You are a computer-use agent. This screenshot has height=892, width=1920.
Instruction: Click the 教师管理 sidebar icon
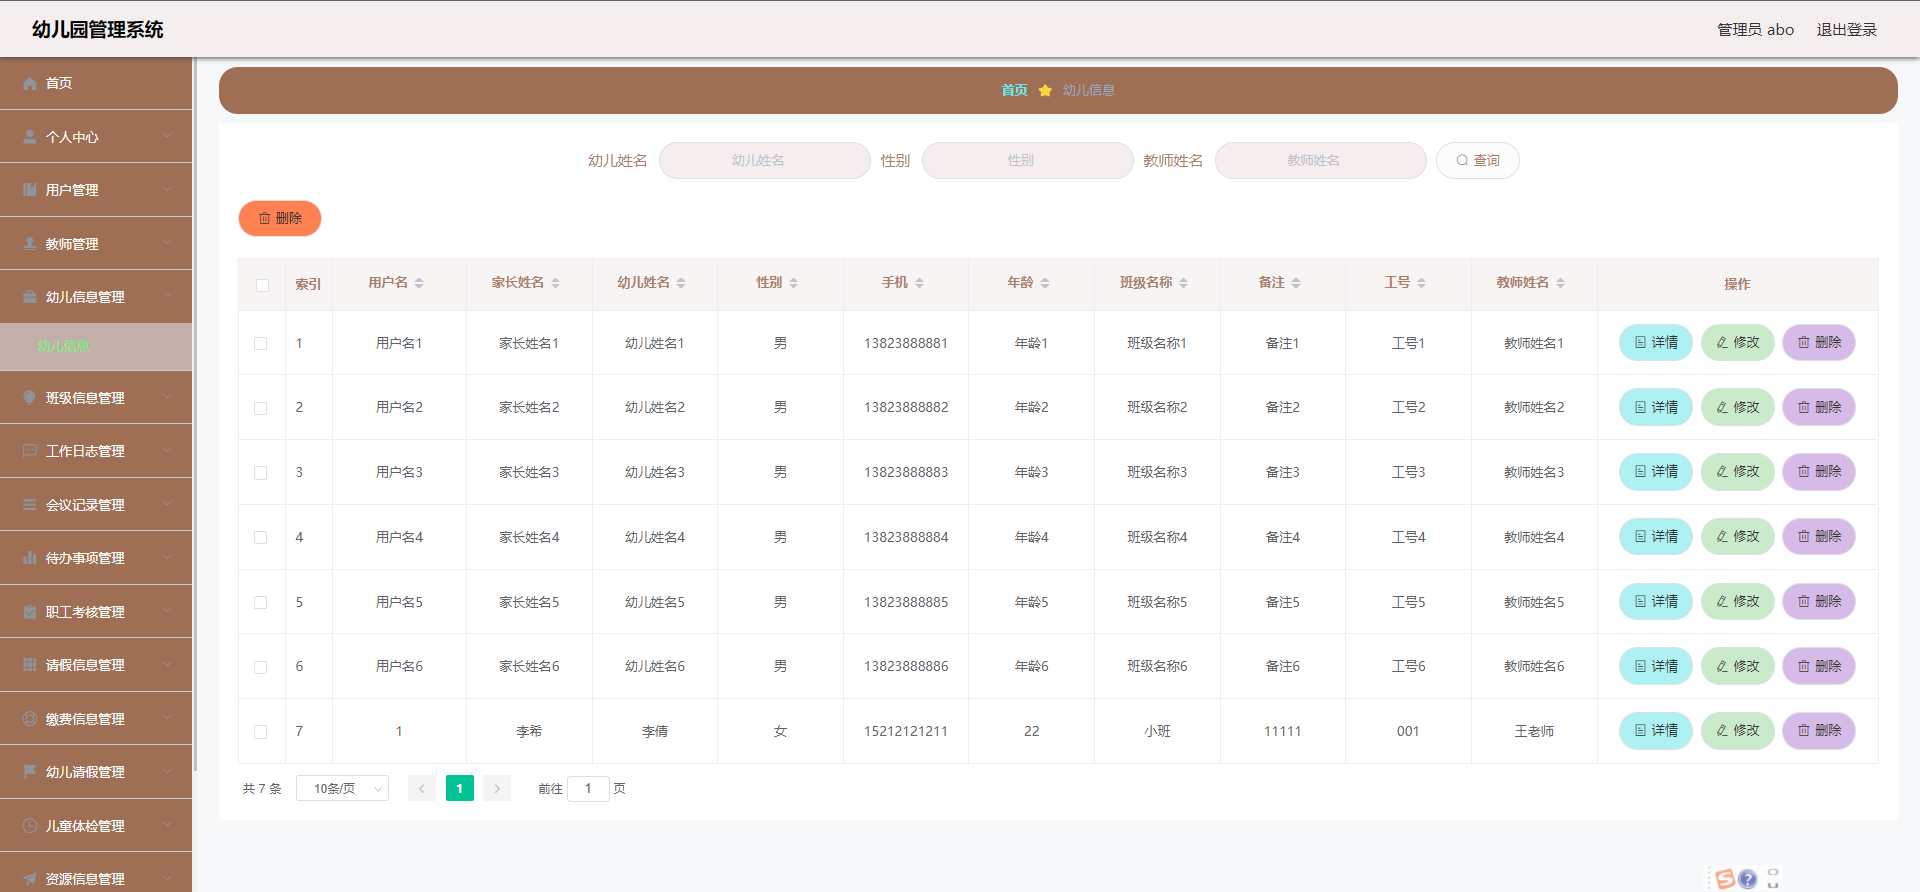(x=30, y=244)
